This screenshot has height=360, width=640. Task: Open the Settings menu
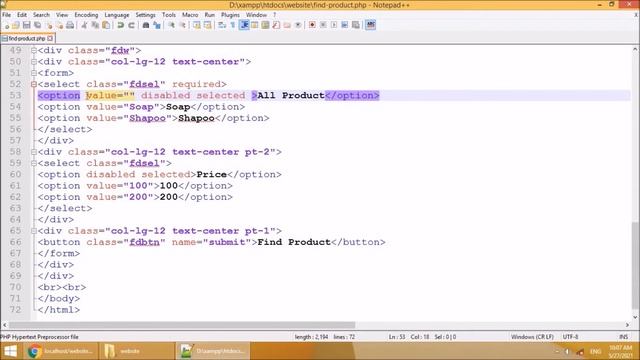click(145, 15)
